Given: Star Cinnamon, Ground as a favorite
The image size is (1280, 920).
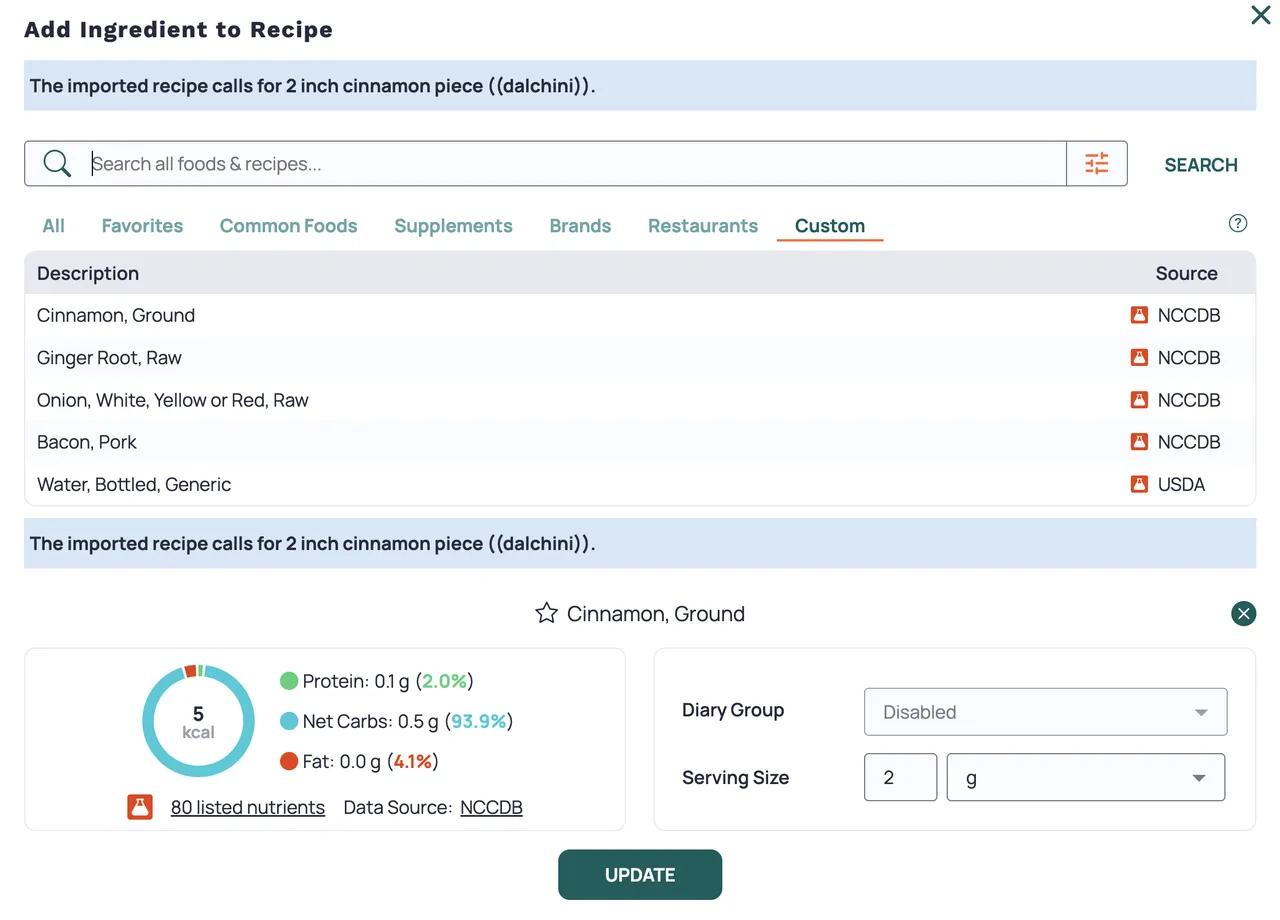Looking at the screenshot, I should [x=546, y=614].
